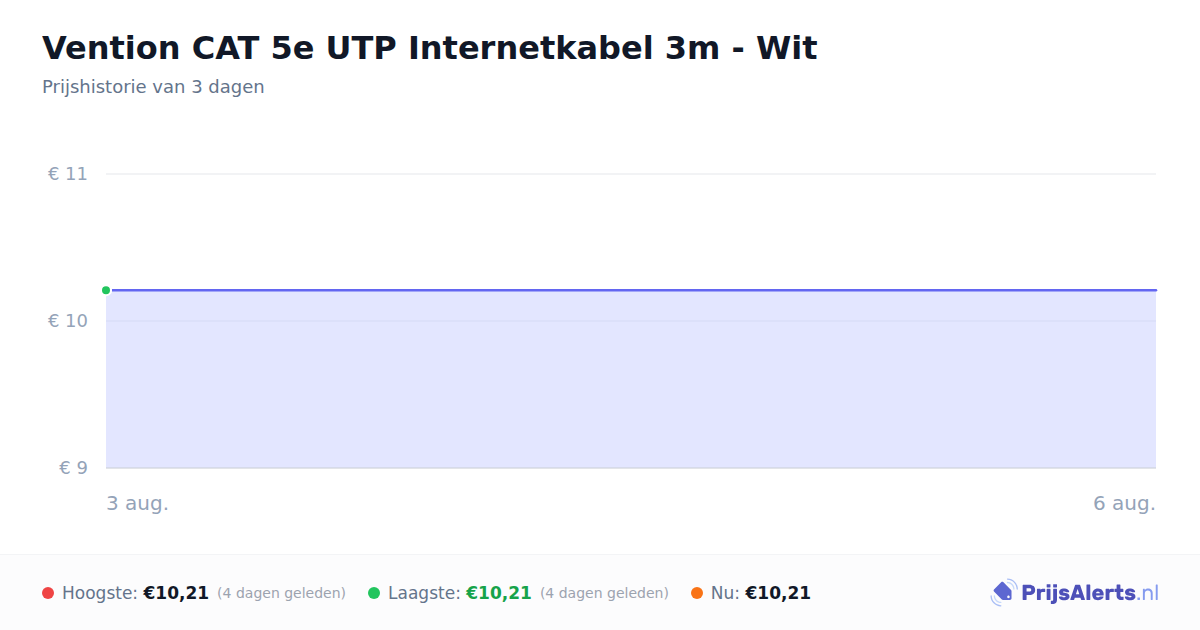This screenshot has width=1200, height=630.
Task: Click the 6 aug. date label
Action: coord(1124,504)
